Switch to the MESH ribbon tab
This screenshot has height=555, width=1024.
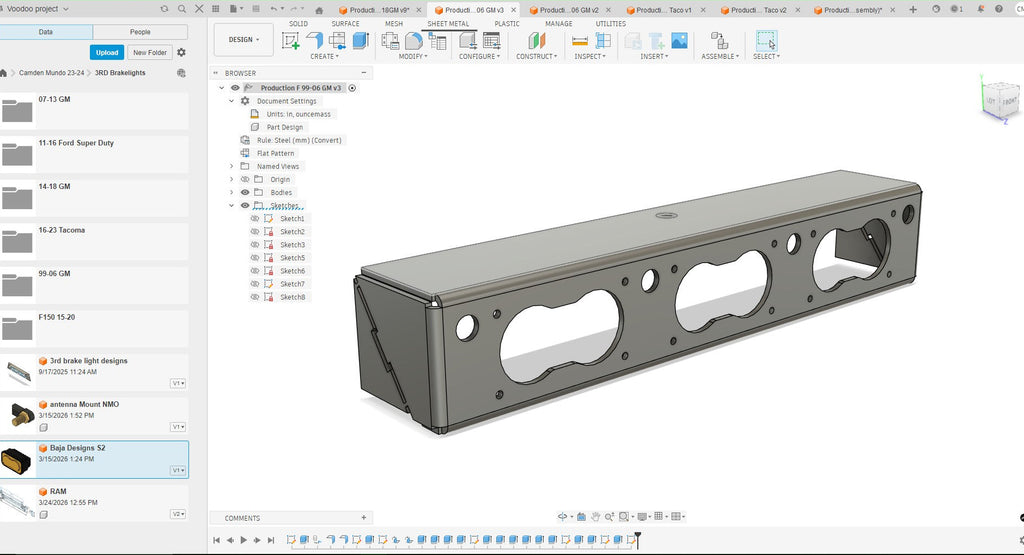click(394, 24)
